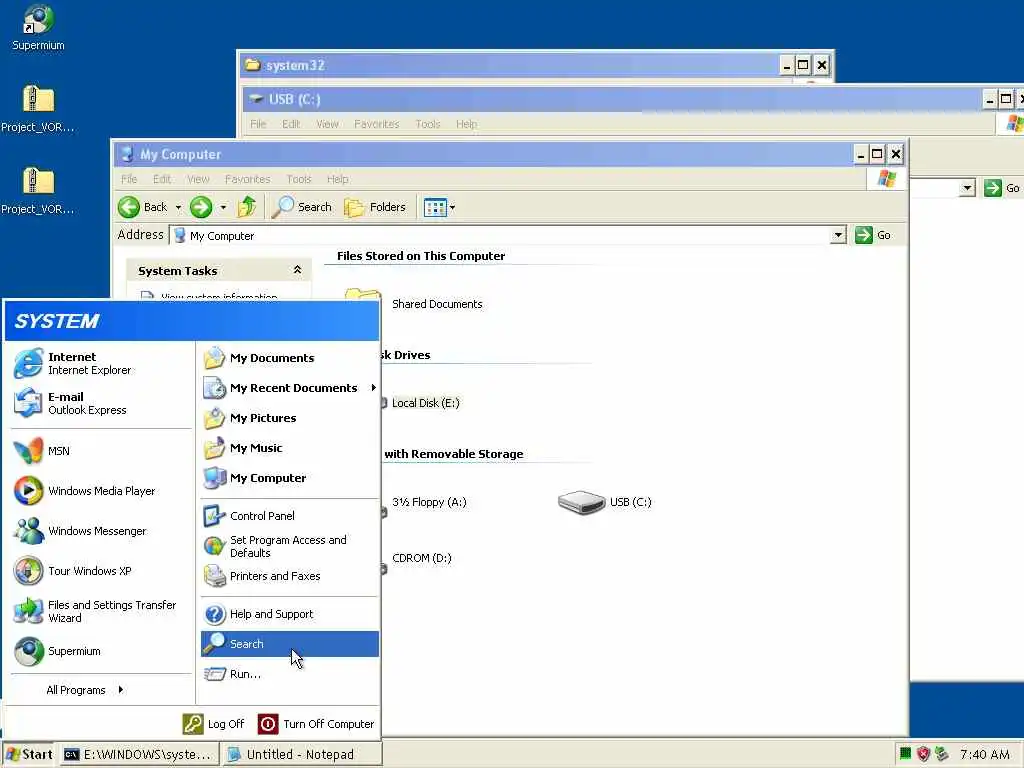Select 3½ Floppy (A:) drive

pyautogui.click(x=429, y=502)
